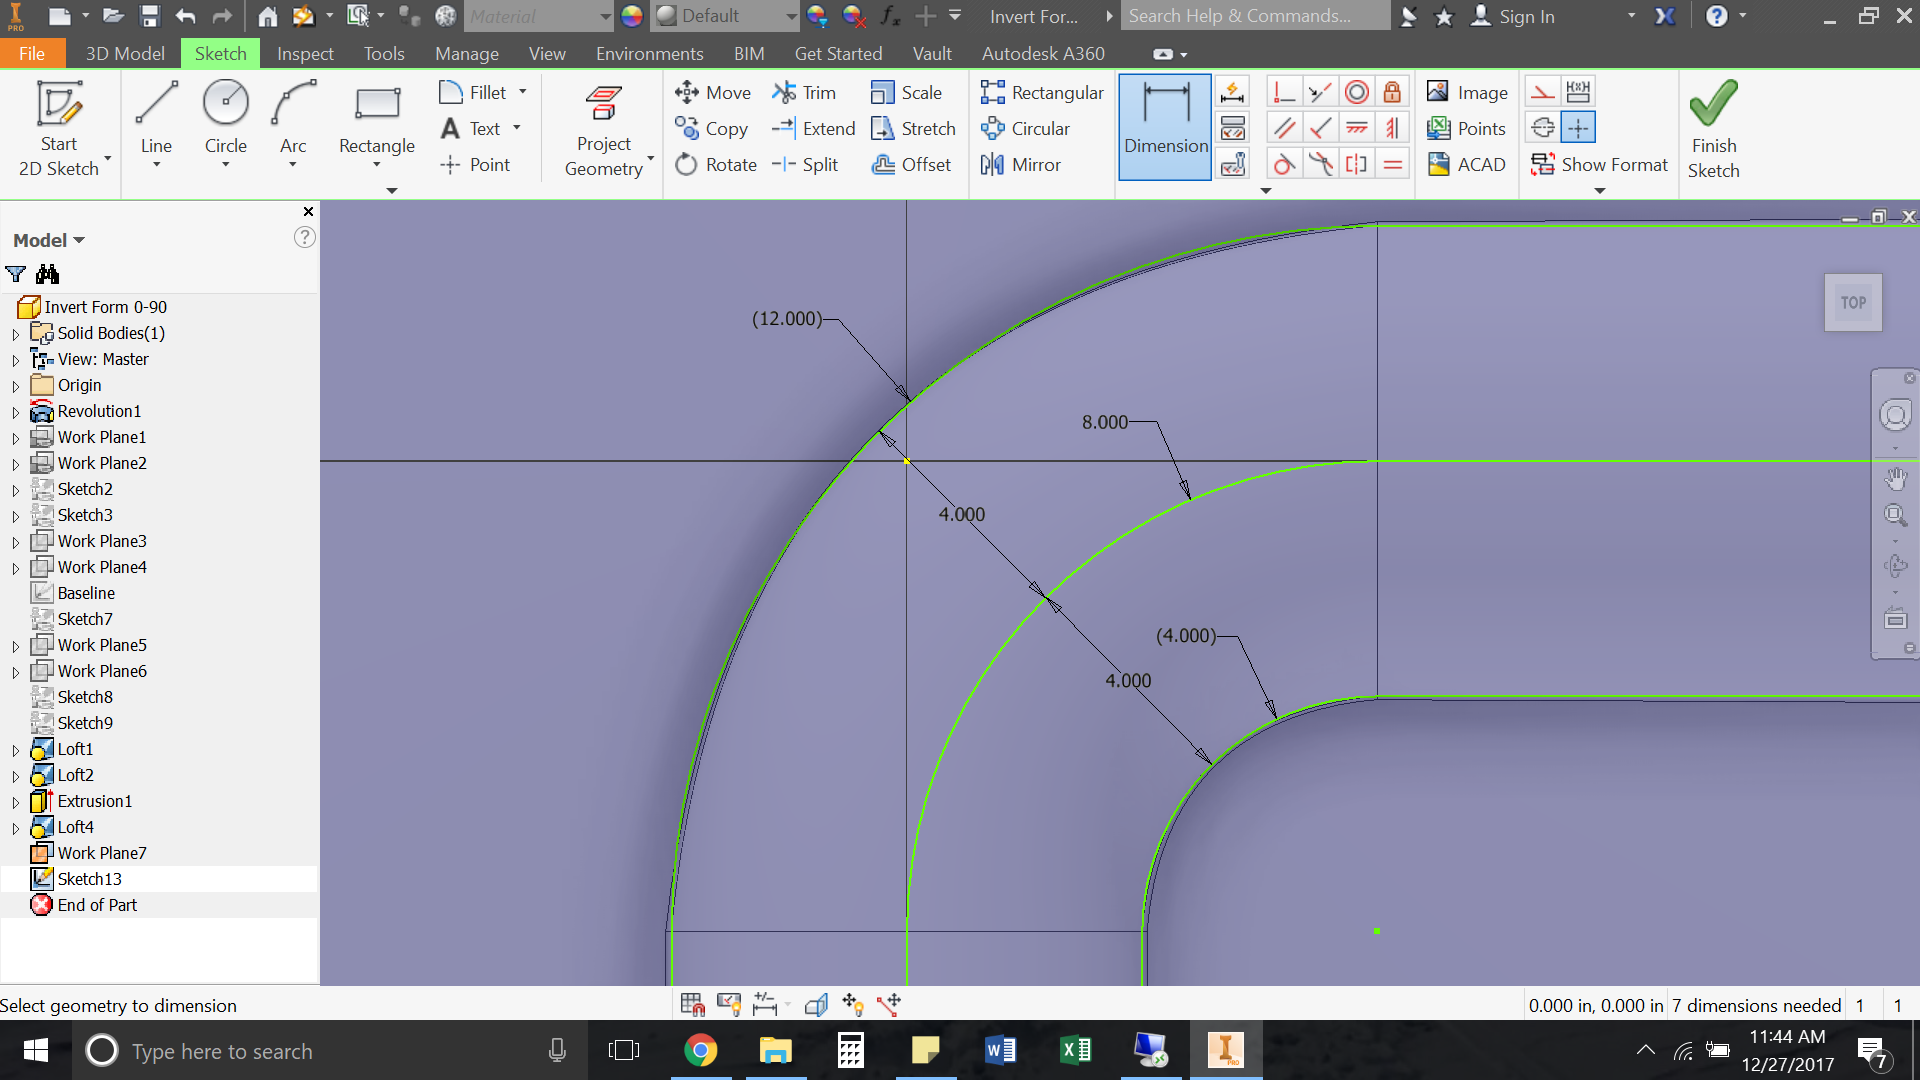Image resolution: width=1920 pixels, height=1080 pixels.
Task: Toggle Snap to Grid in the status bar
Action: point(692,1004)
